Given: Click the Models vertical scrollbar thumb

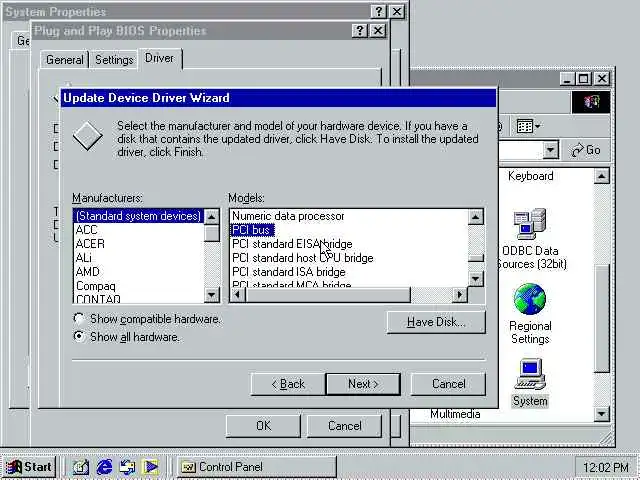Looking at the screenshot, I should [x=476, y=258].
